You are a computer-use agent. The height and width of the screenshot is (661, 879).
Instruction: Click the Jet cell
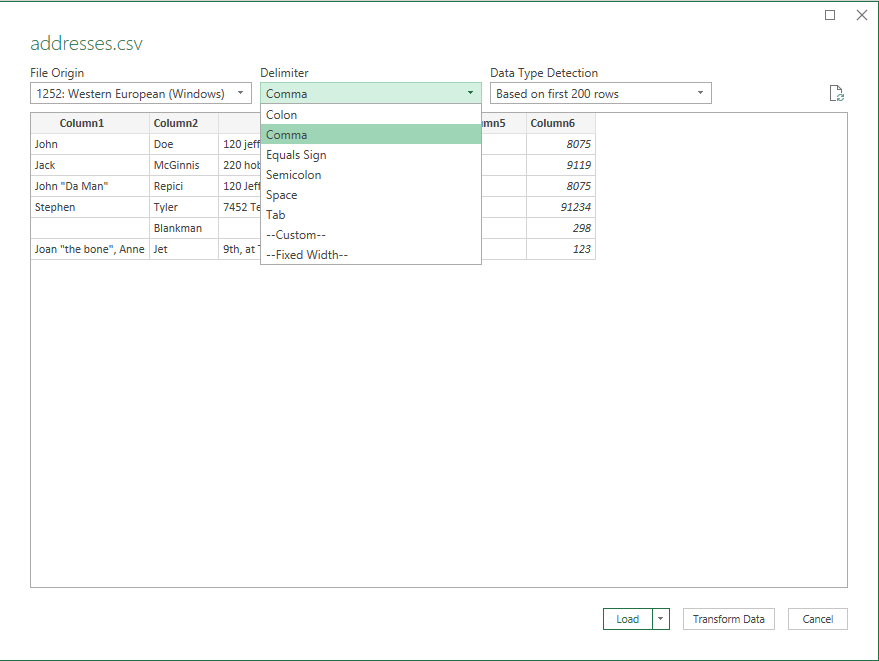point(184,249)
